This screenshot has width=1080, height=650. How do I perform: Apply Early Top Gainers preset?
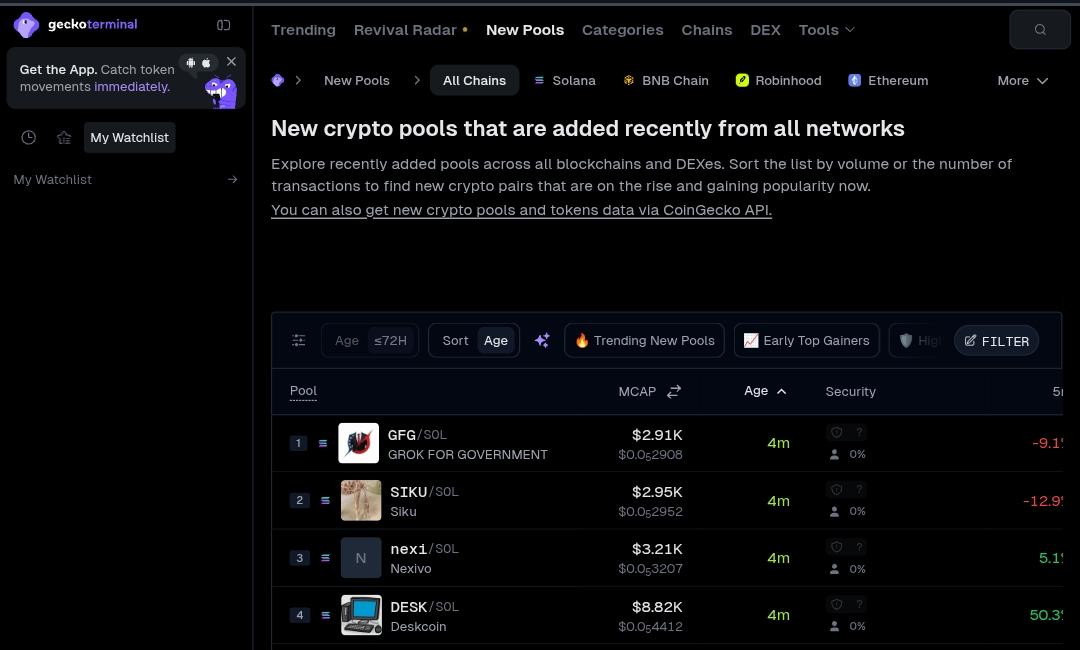807,340
